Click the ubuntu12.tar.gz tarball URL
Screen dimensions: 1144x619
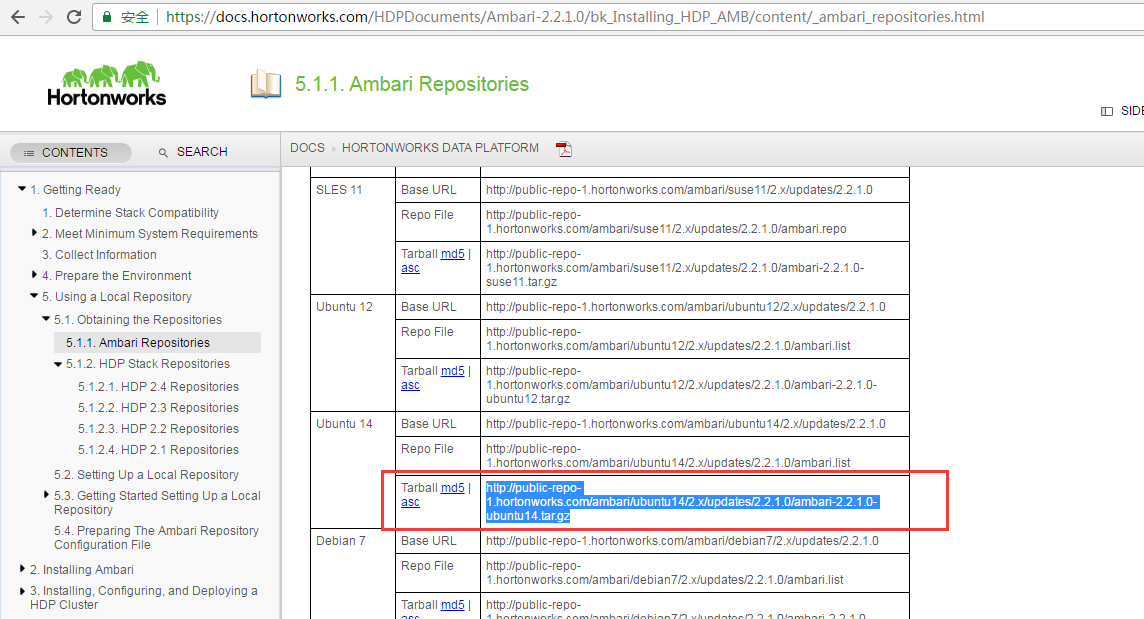click(681, 385)
